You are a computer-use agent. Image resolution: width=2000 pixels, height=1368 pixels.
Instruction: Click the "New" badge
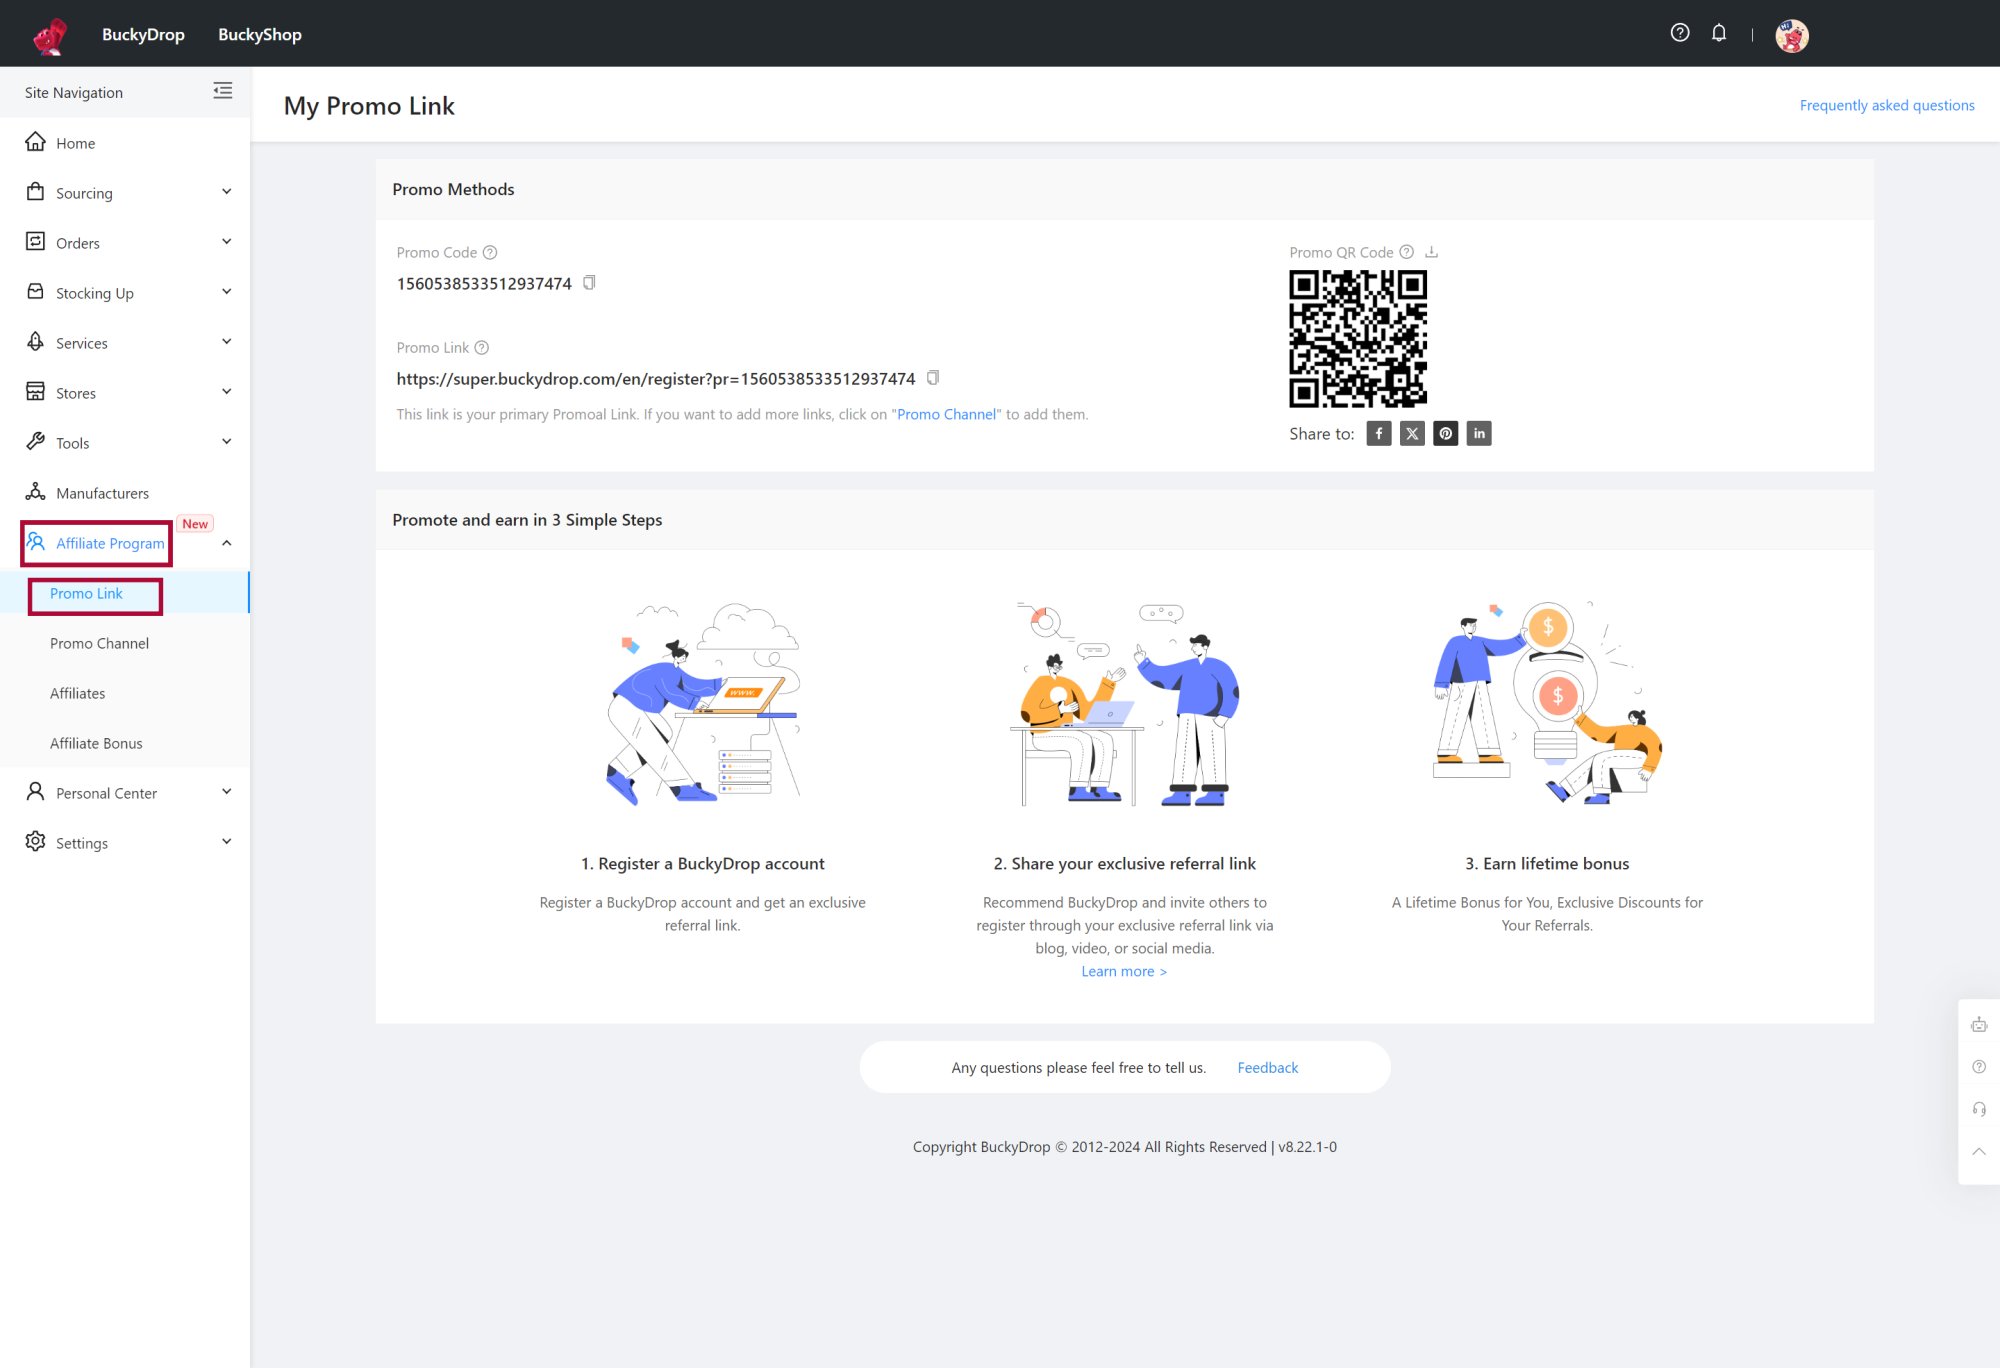coord(195,523)
